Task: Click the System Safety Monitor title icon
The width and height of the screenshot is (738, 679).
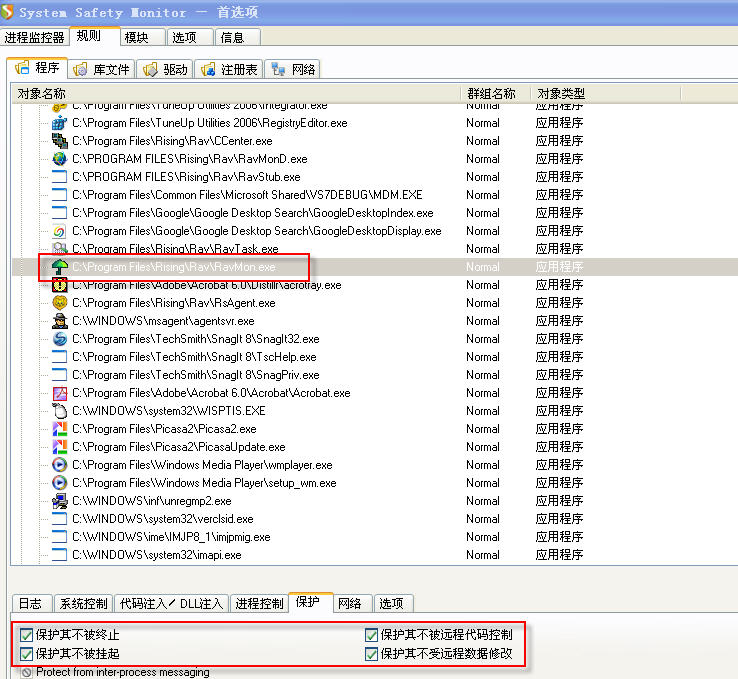Action: click(x=7, y=12)
